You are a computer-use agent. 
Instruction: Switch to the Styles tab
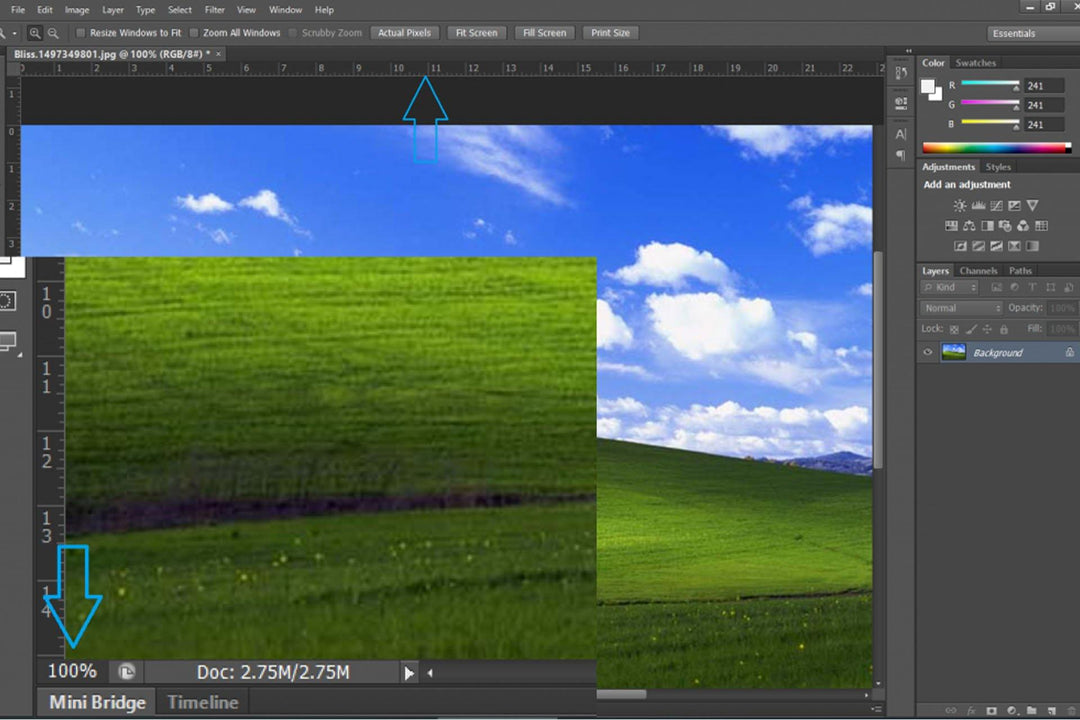point(998,167)
